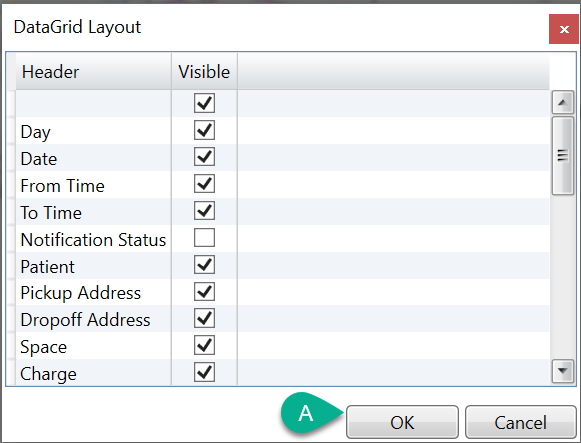581x443 pixels.
Task: Uncheck the Charge visible checkbox
Action: (x=204, y=372)
